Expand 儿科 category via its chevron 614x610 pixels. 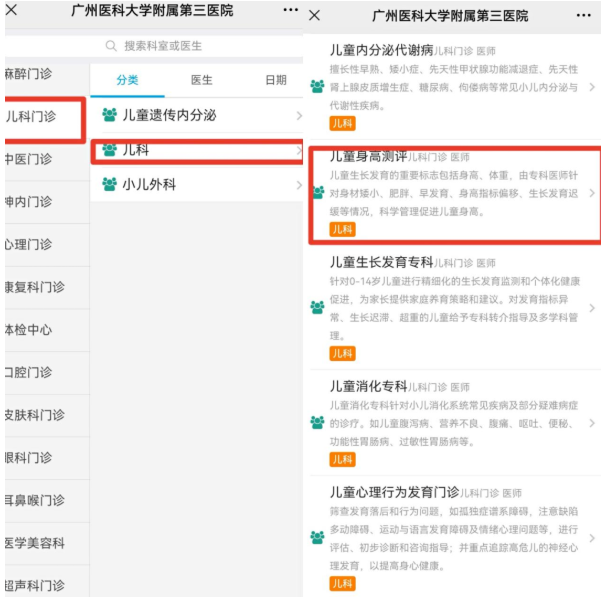pos(299,150)
